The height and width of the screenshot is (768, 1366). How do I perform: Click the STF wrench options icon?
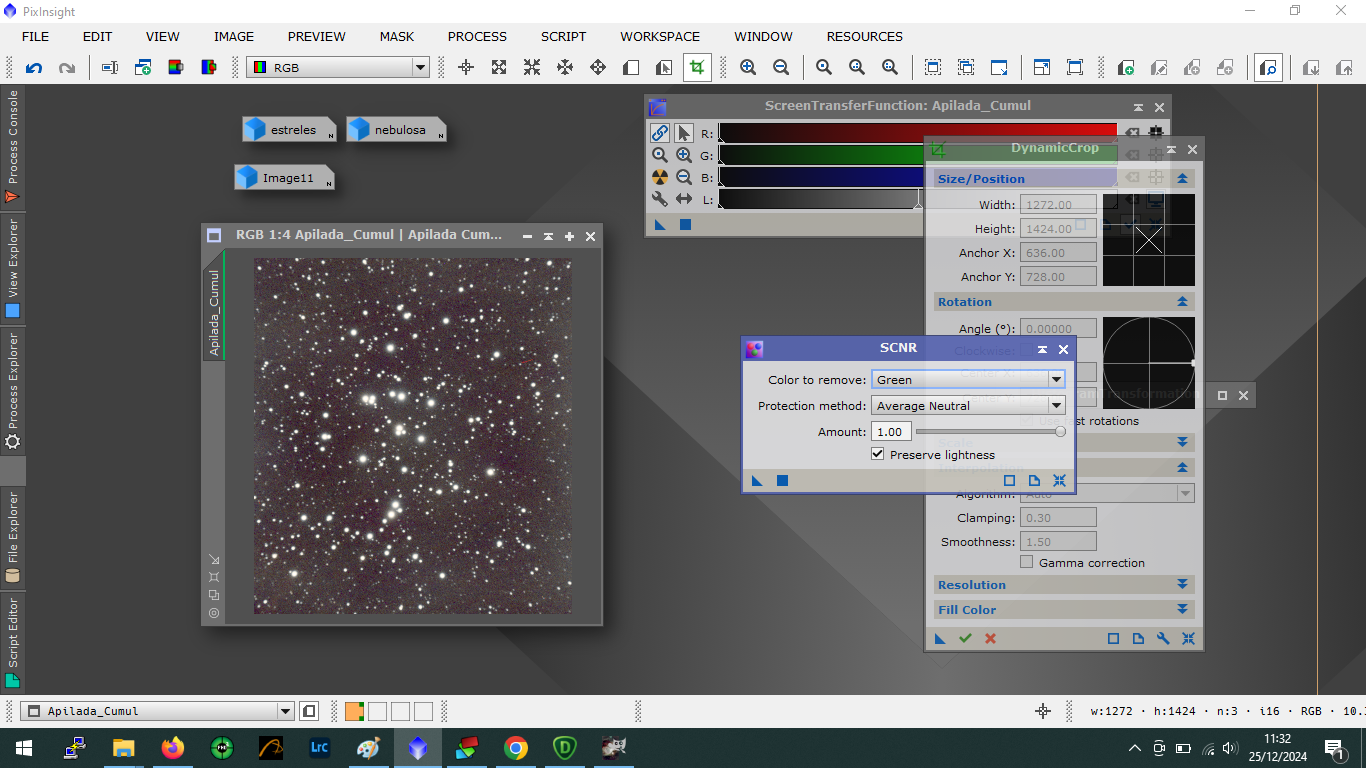(660, 199)
